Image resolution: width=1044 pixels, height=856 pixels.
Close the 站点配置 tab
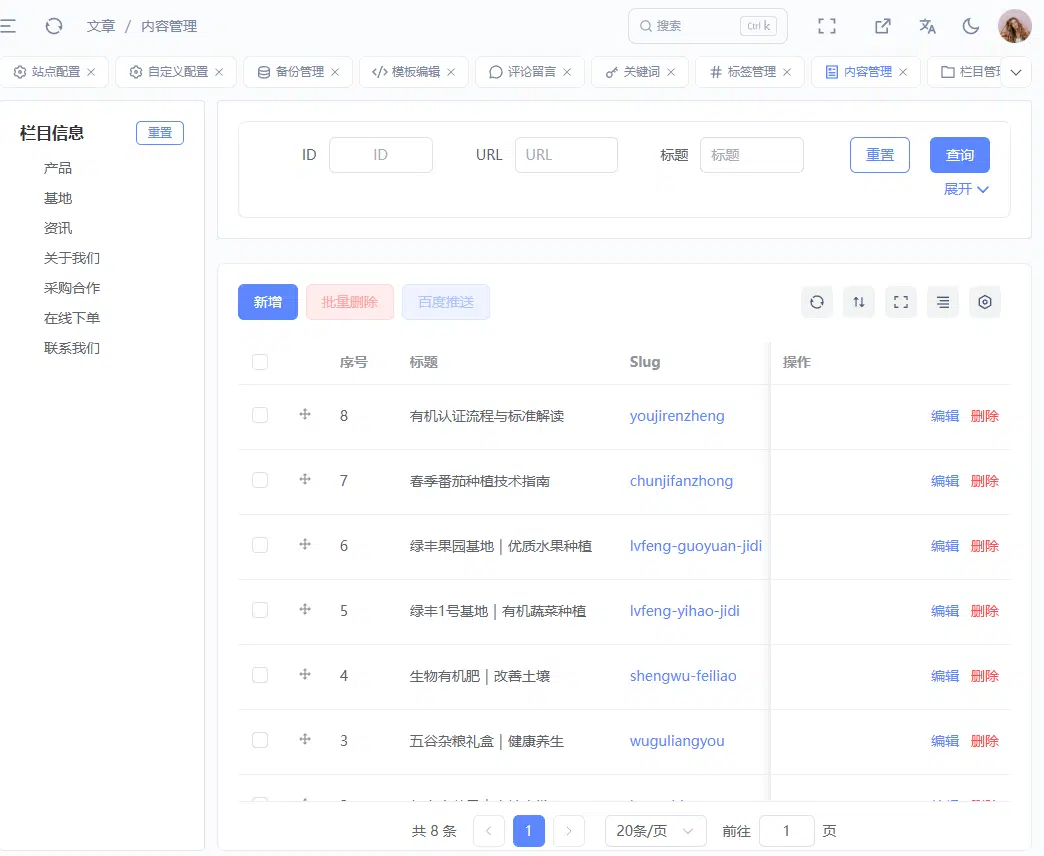click(x=91, y=72)
